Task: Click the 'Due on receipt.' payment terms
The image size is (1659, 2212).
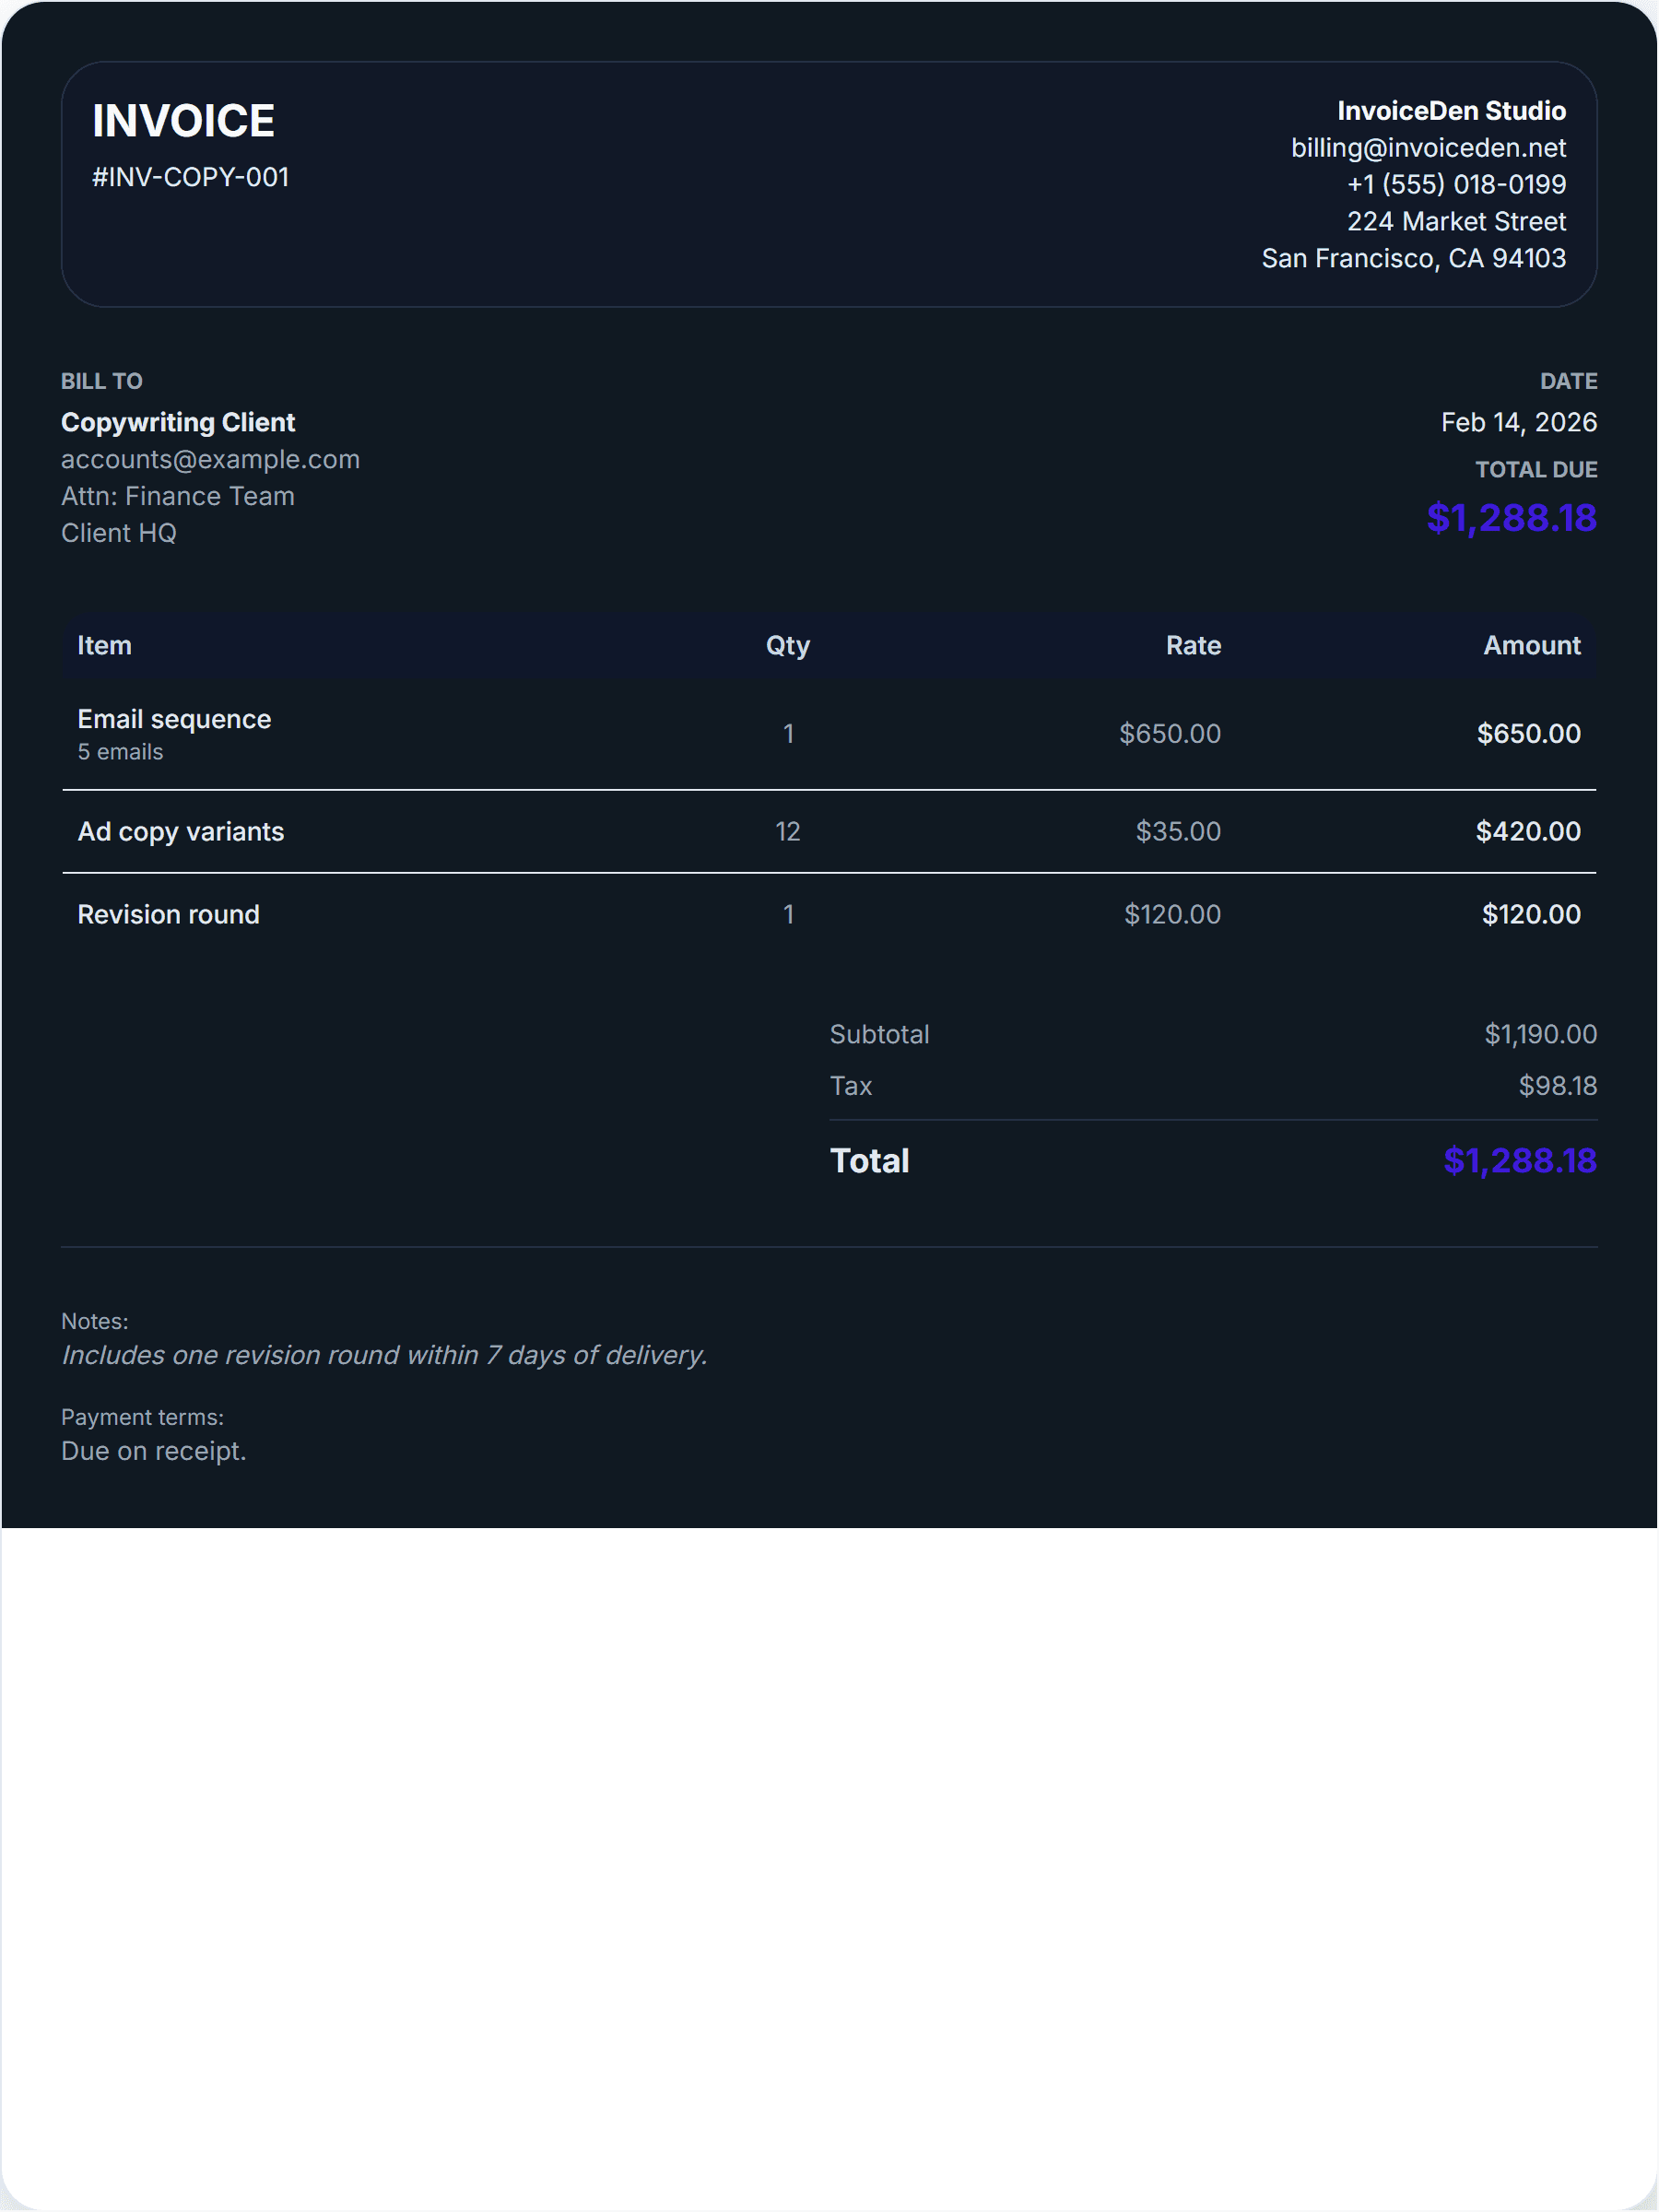Action: point(153,1451)
